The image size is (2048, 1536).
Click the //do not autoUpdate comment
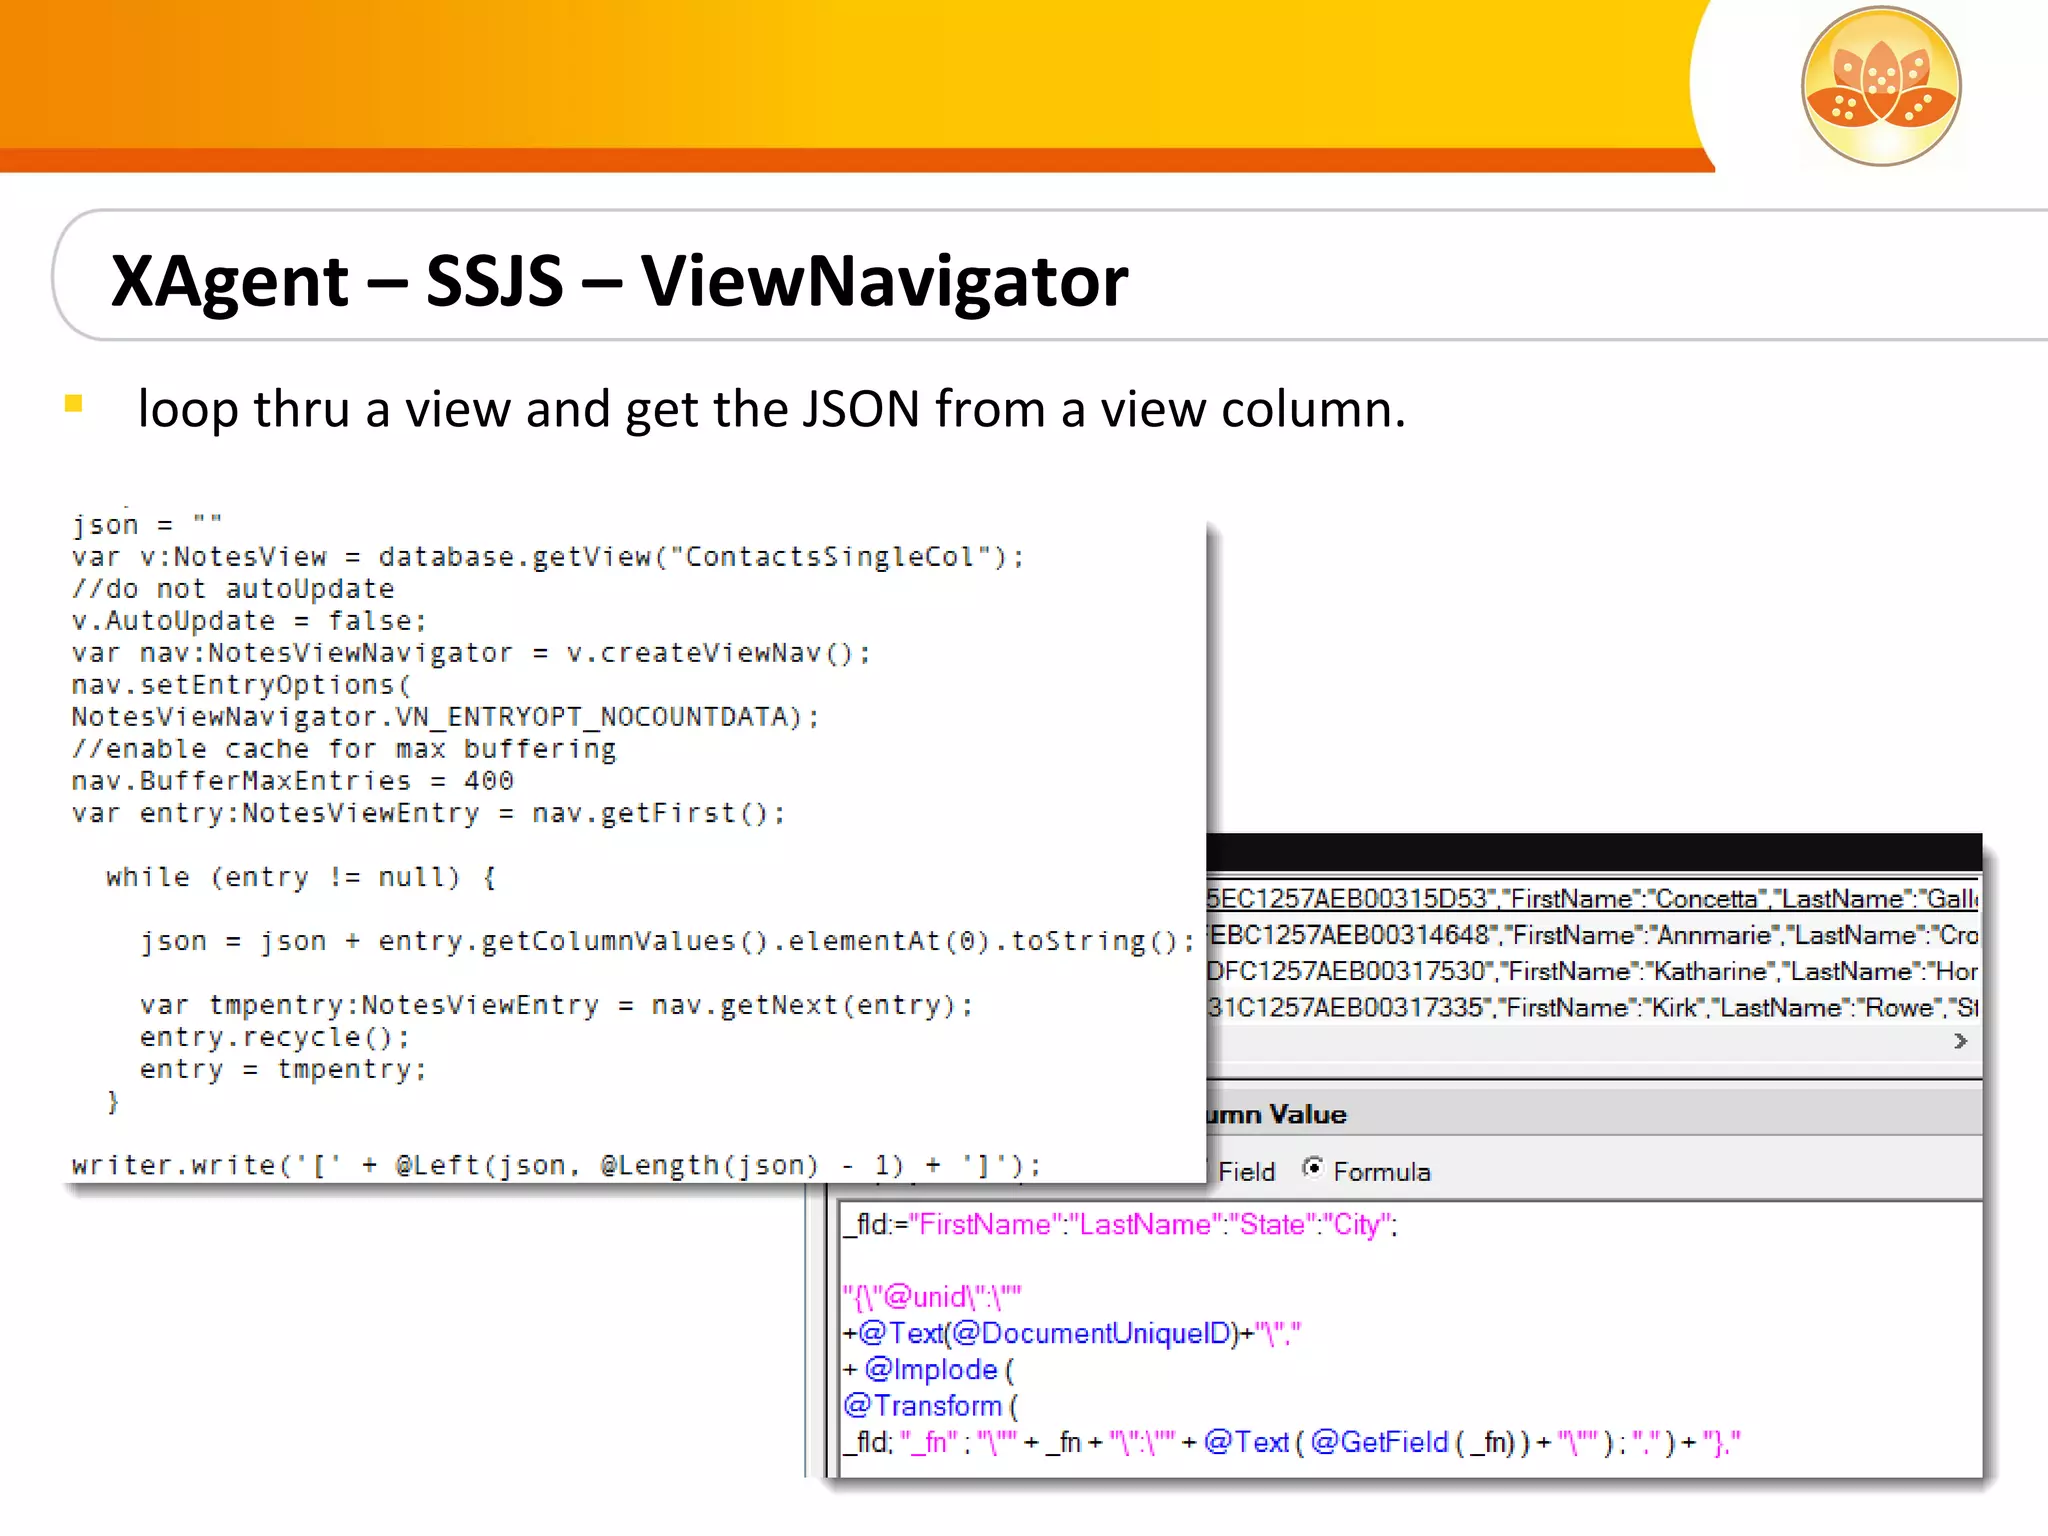click(232, 589)
